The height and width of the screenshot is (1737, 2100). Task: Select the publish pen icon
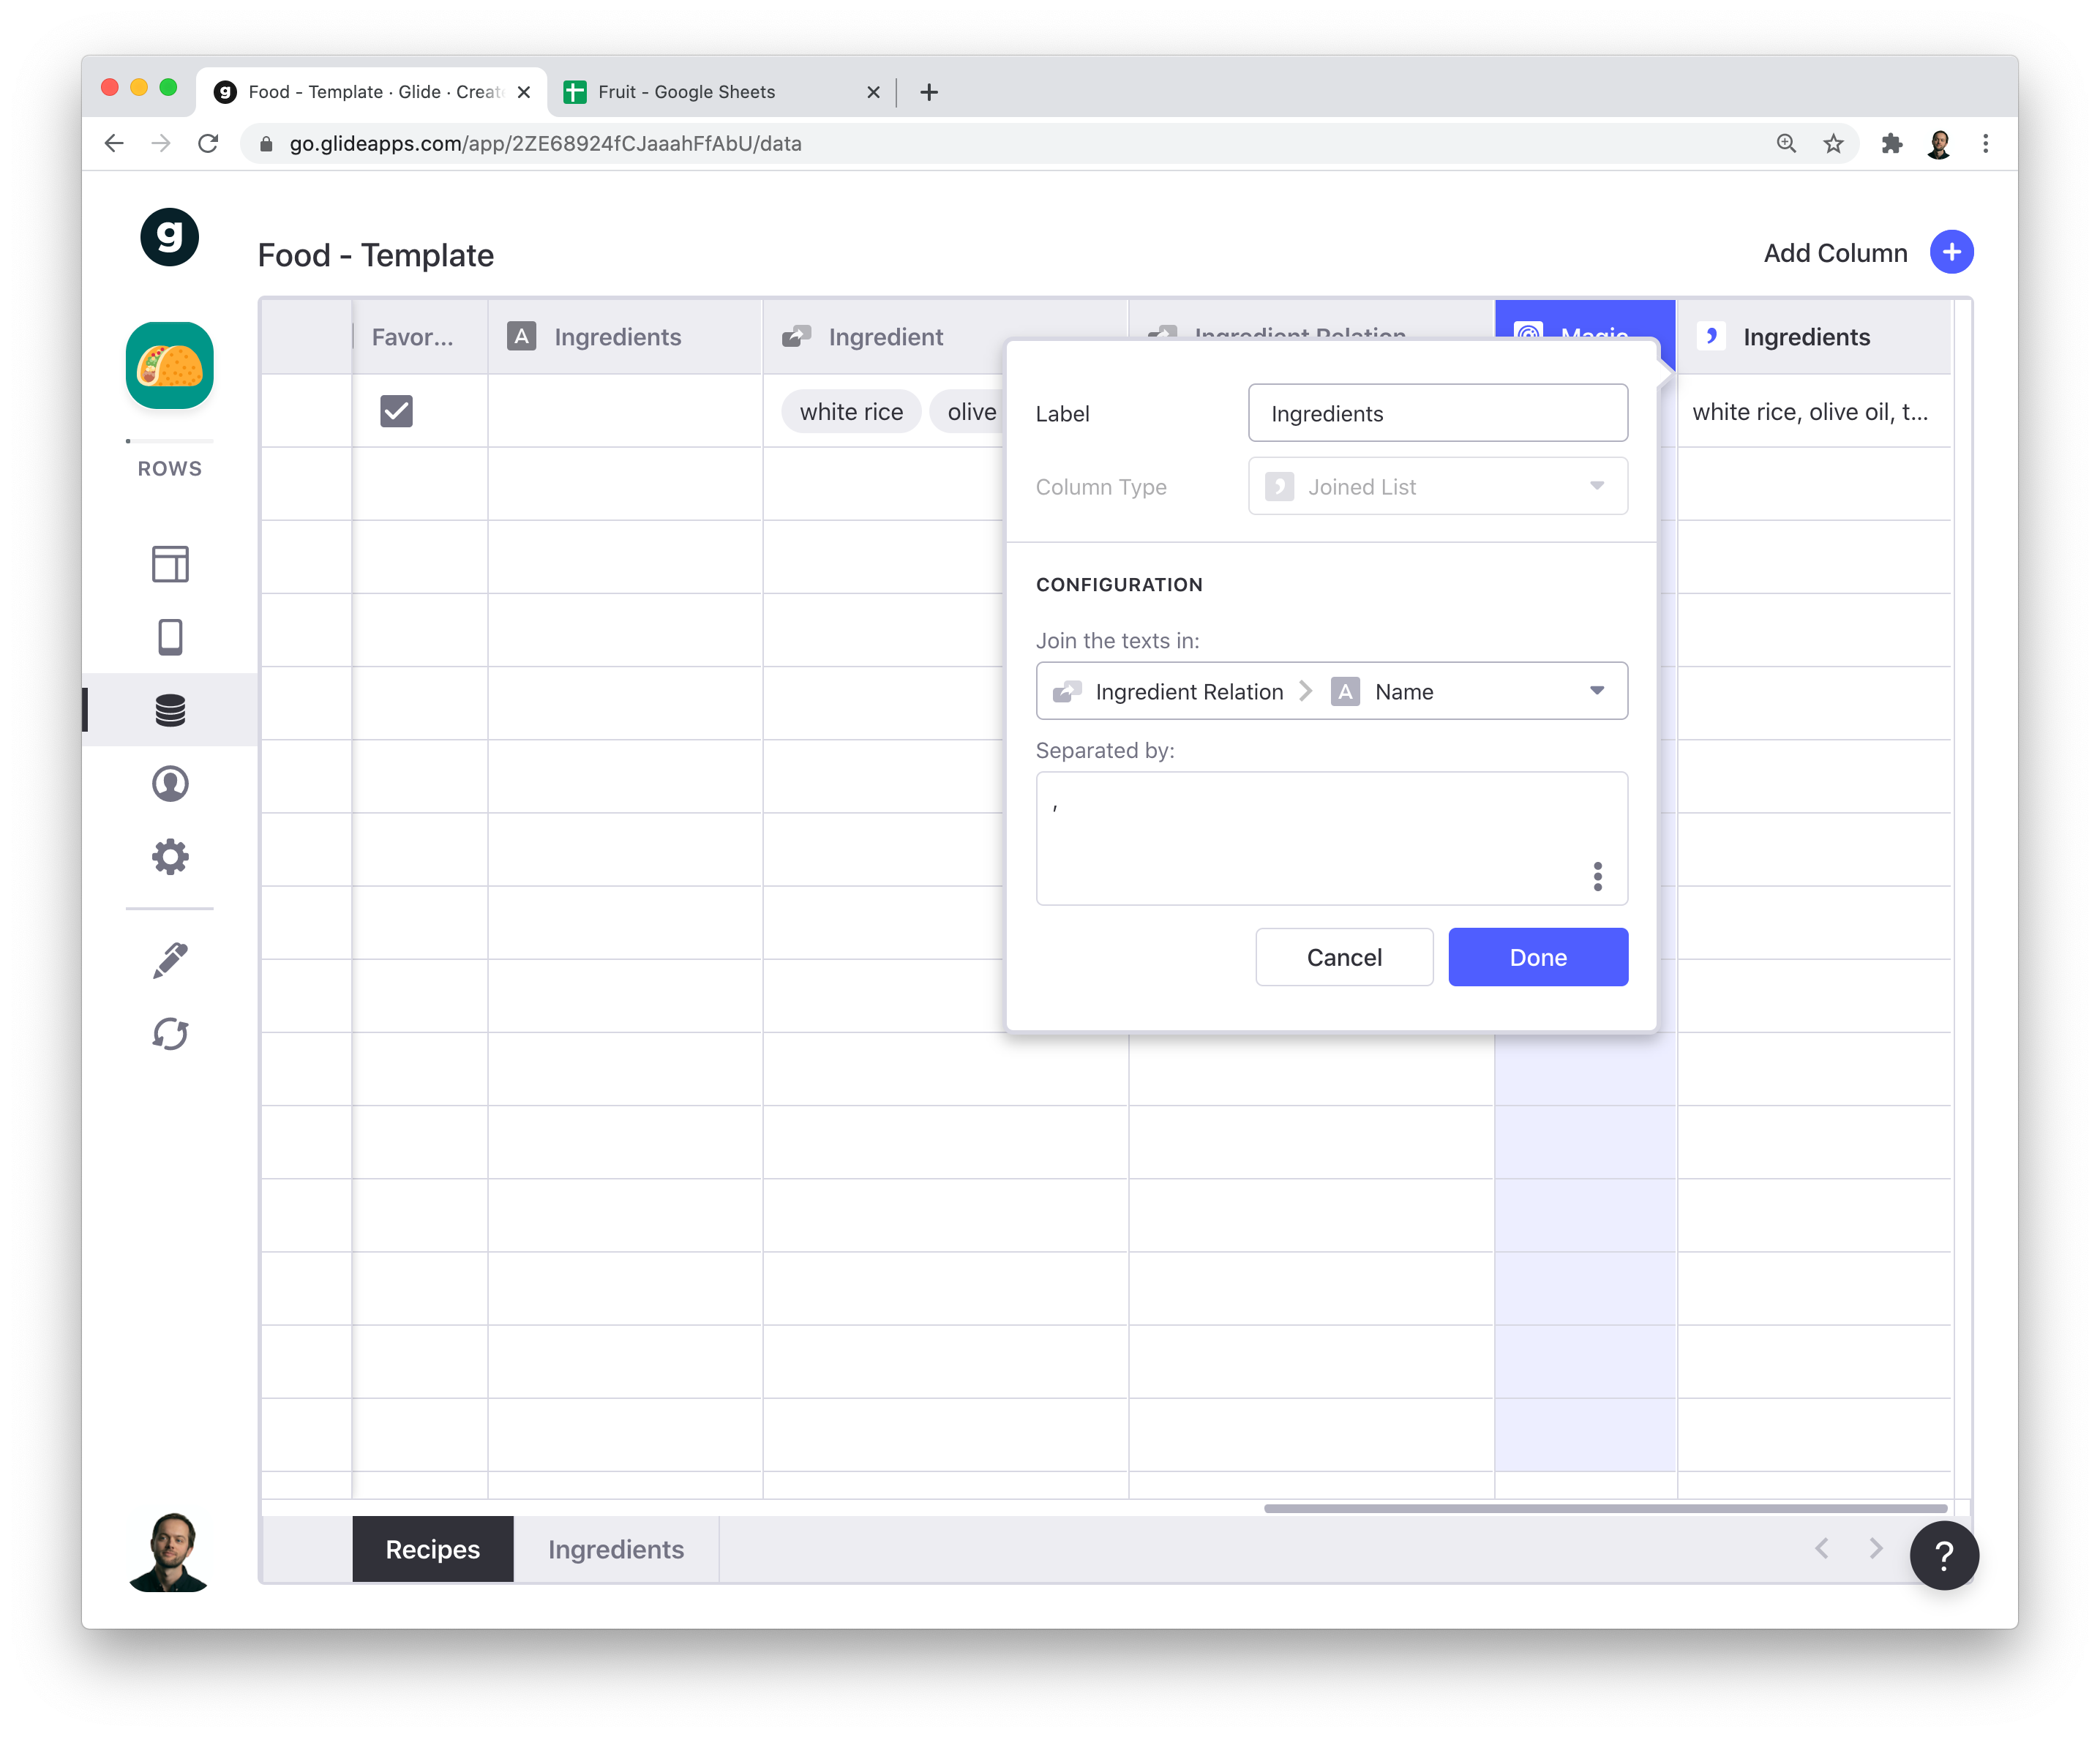click(170, 960)
